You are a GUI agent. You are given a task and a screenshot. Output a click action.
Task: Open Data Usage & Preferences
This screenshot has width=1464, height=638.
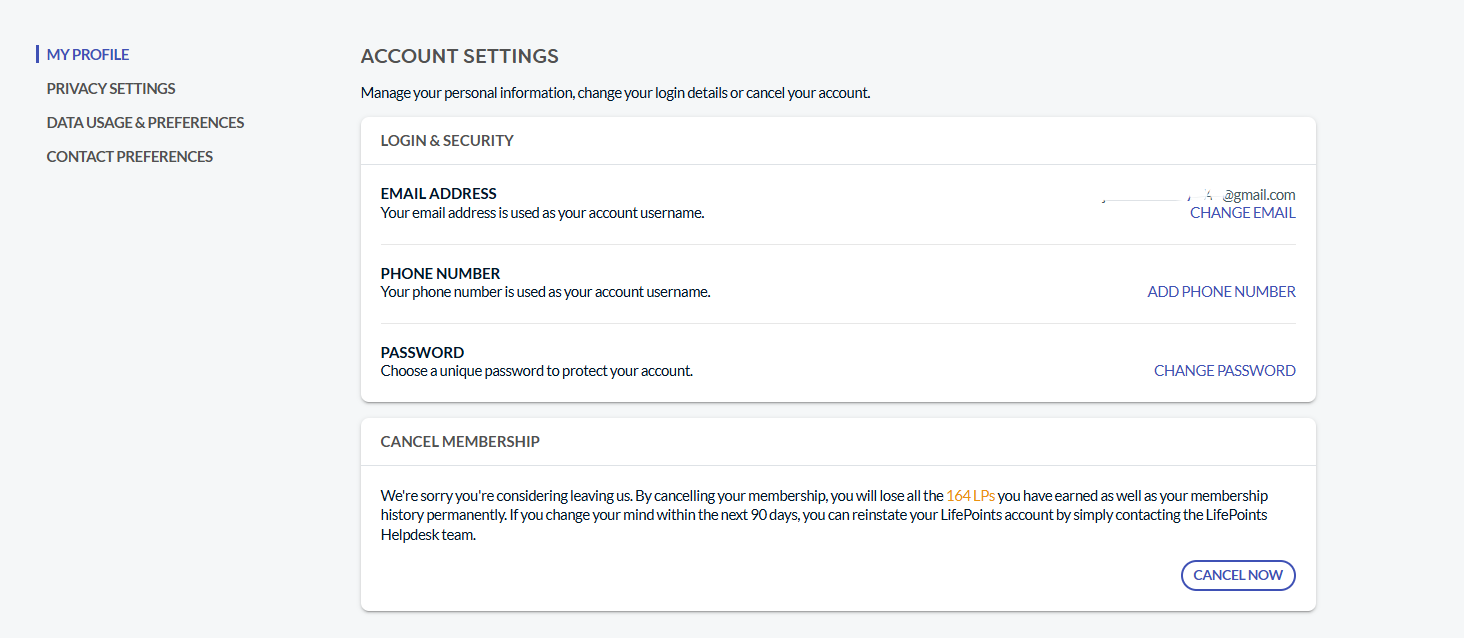[145, 123]
